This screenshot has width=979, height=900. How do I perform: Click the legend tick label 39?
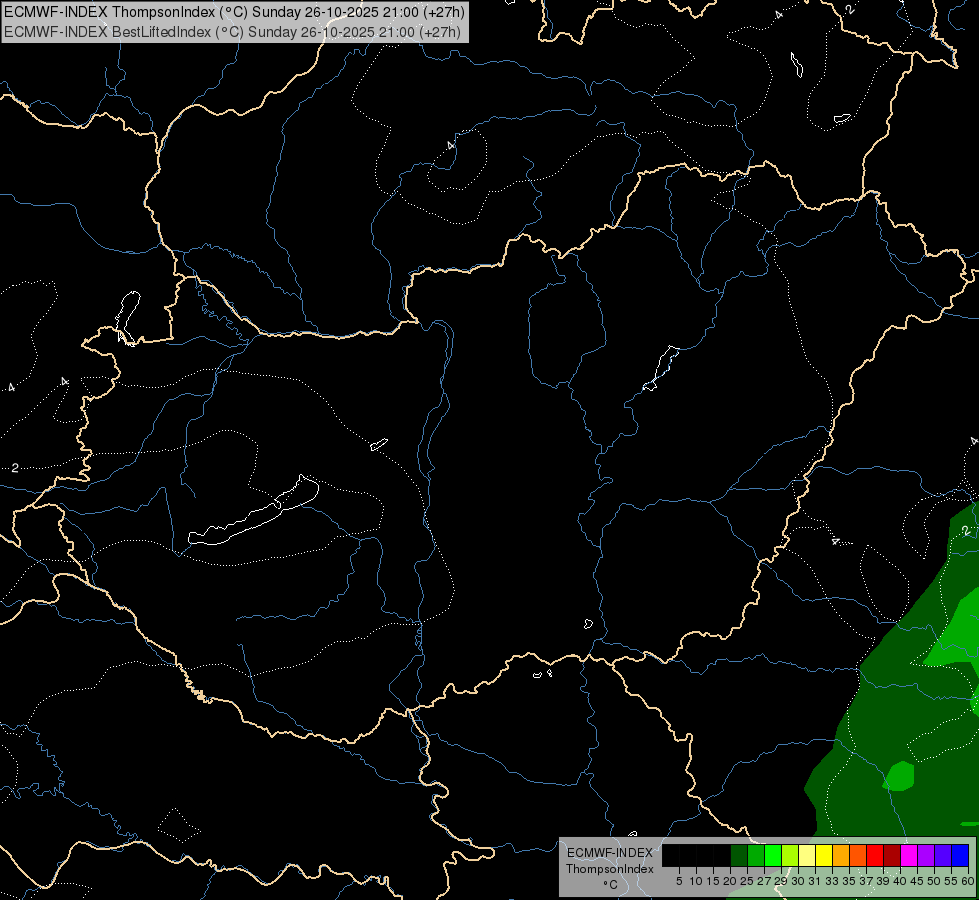coord(883,881)
